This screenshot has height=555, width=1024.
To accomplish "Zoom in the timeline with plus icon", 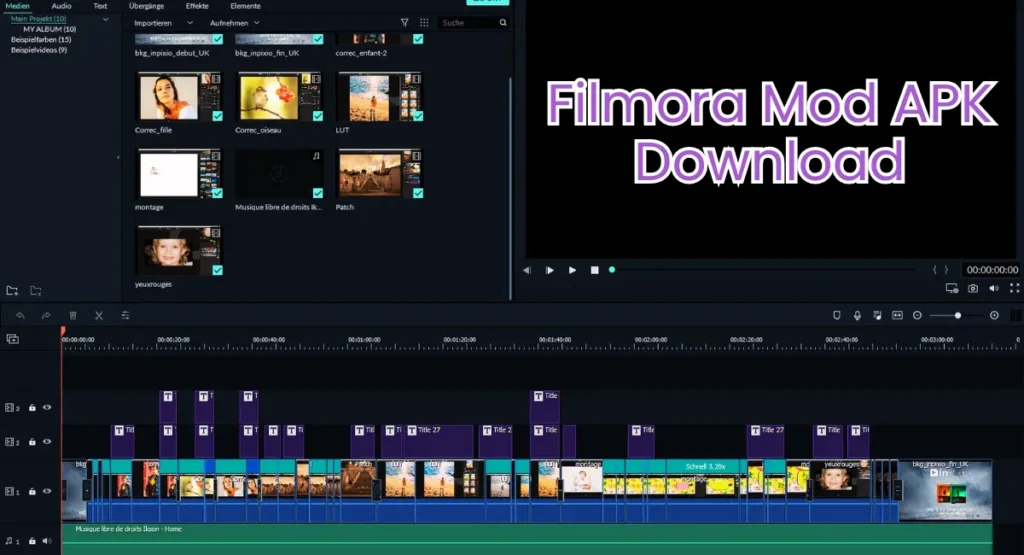I will tap(994, 315).
